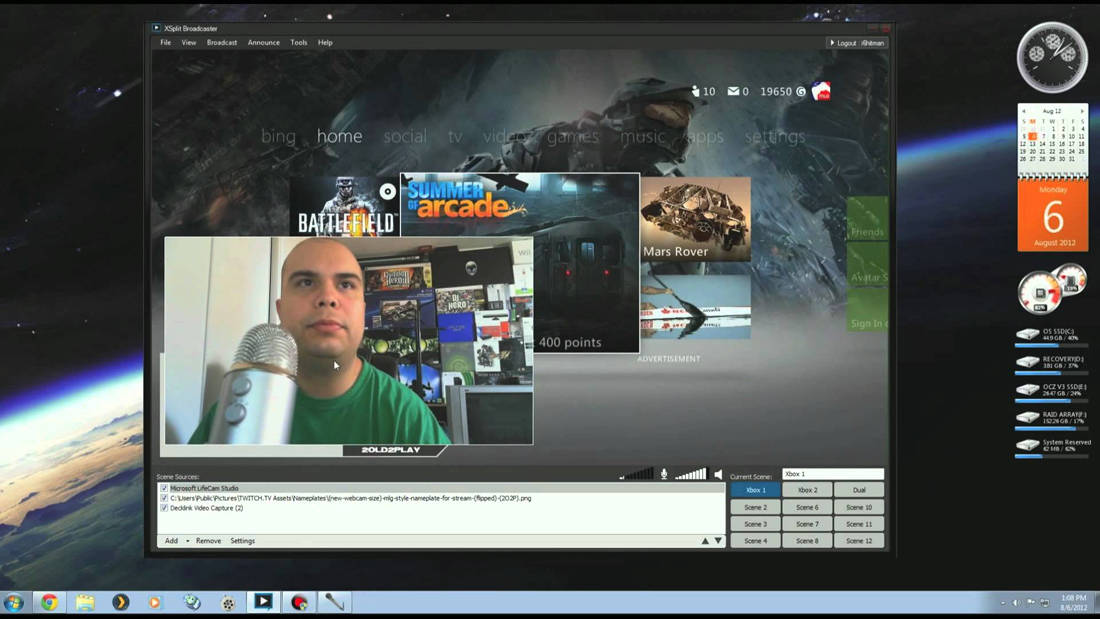Open Google Chrome from the taskbar
The image size is (1100, 619).
click(x=49, y=602)
